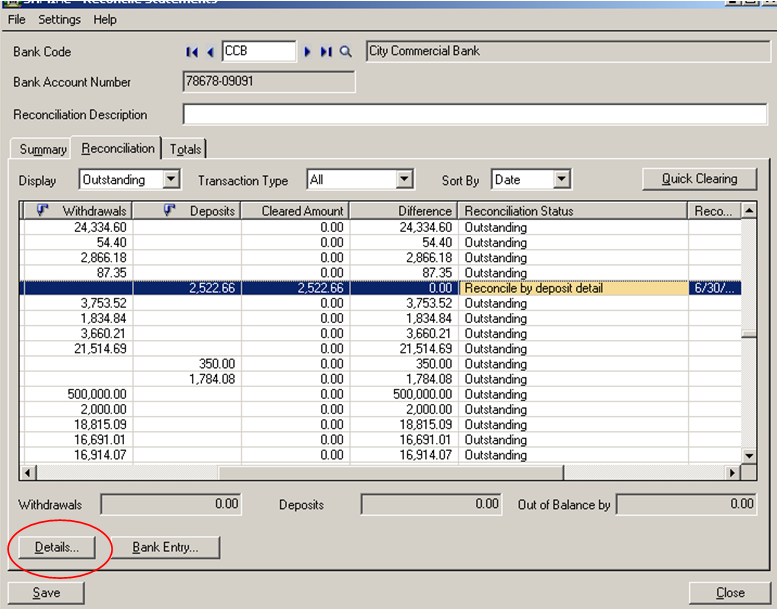Select the 24,334.60 withdrawal cell
Viewport: 777px width, 610px height.
click(78, 227)
